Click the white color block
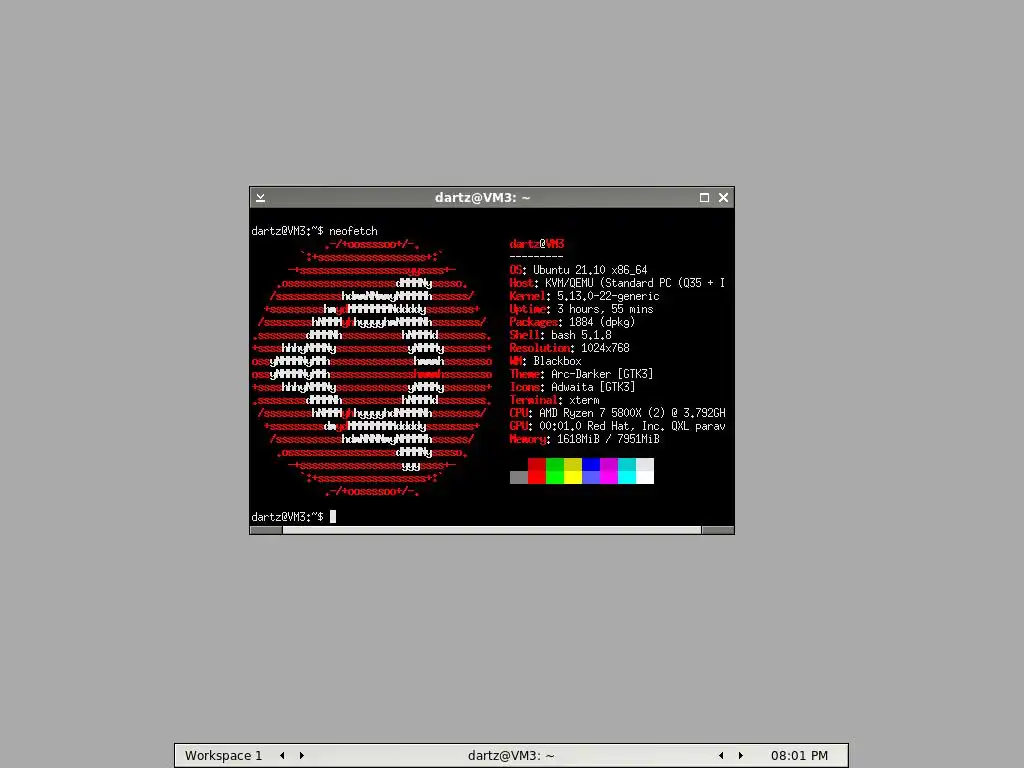 pyautogui.click(x=645, y=477)
